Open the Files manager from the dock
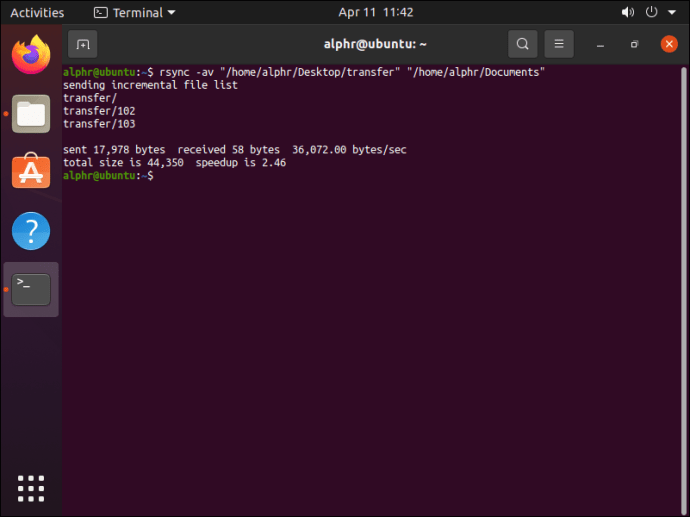This screenshot has width=690, height=517. pyautogui.click(x=31, y=114)
